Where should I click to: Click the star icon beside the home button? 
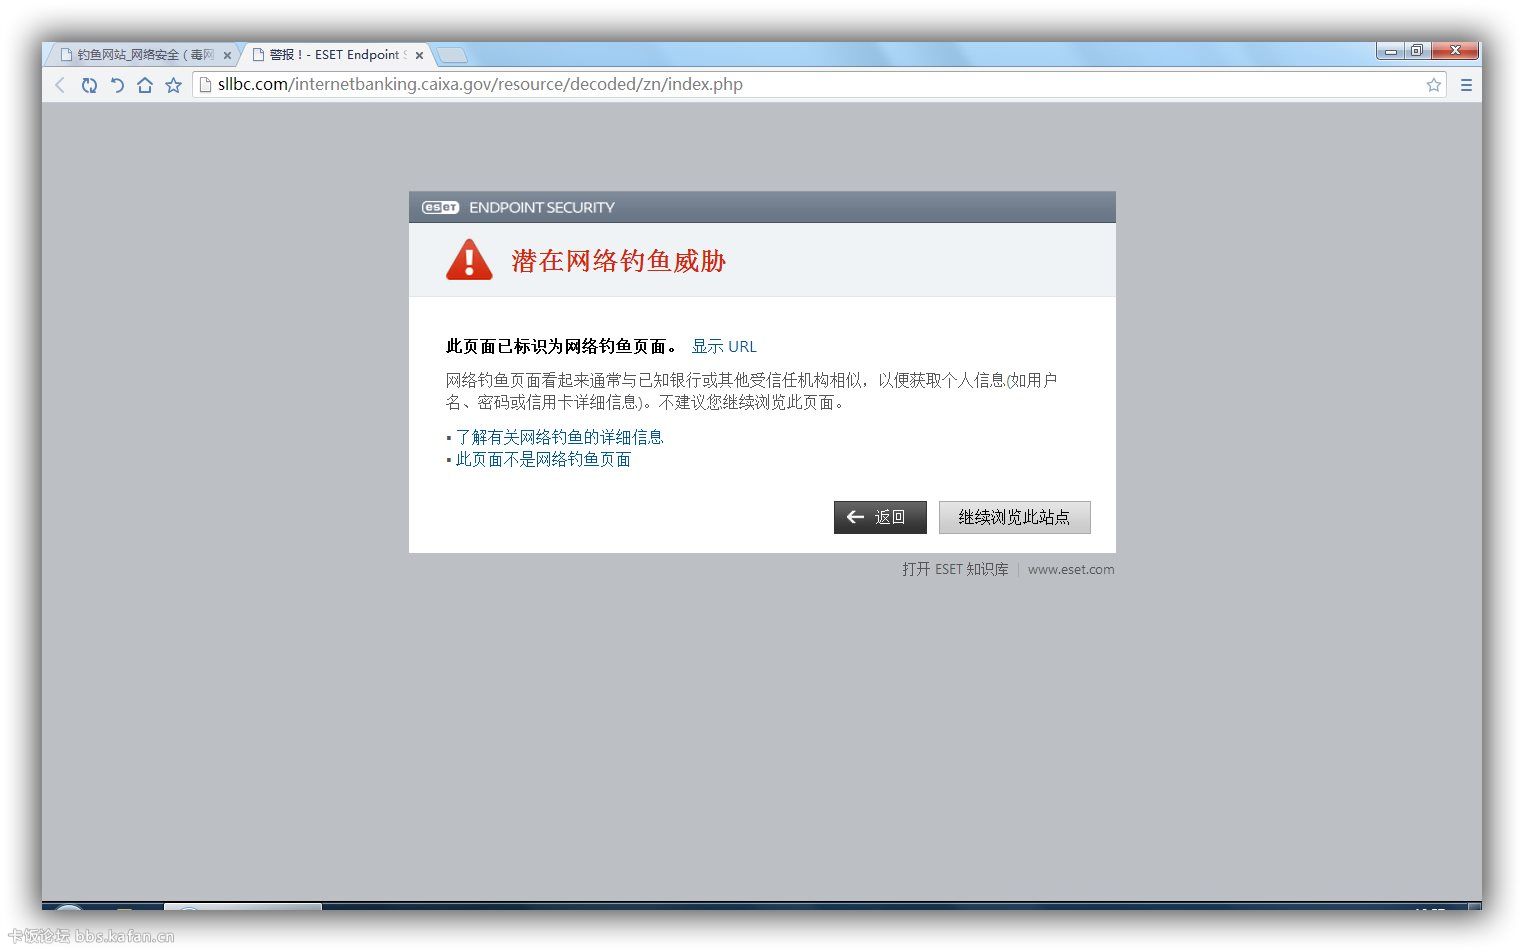[x=173, y=85]
